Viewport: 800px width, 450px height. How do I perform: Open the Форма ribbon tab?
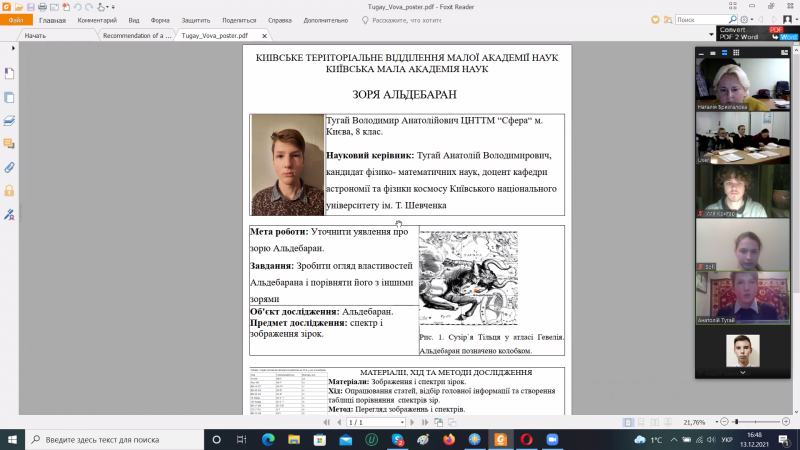160,20
